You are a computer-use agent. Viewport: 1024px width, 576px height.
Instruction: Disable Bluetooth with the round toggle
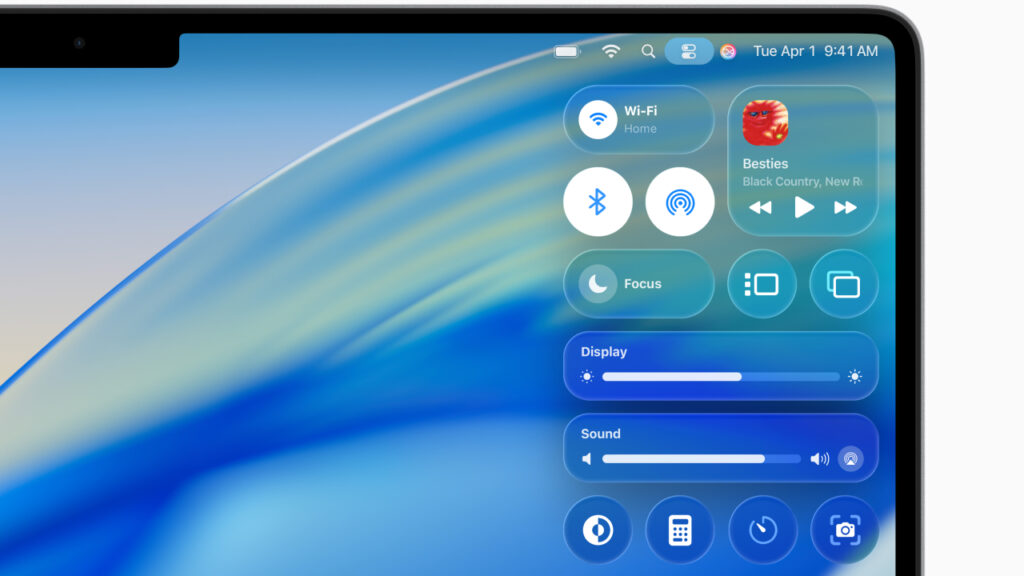(x=598, y=202)
